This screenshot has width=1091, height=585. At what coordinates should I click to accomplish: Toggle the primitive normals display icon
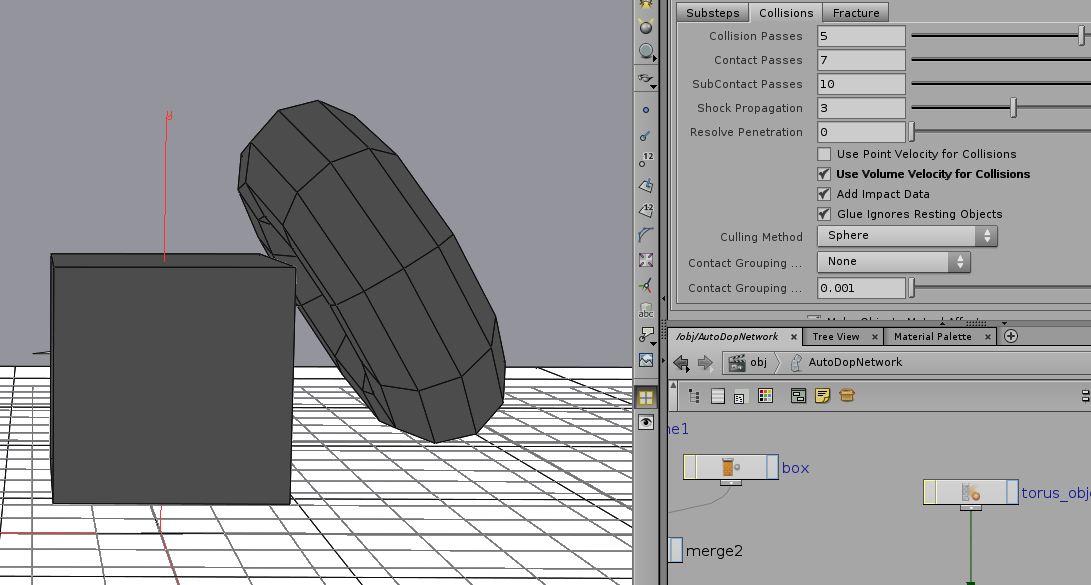pyautogui.click(x=646, y=186)
